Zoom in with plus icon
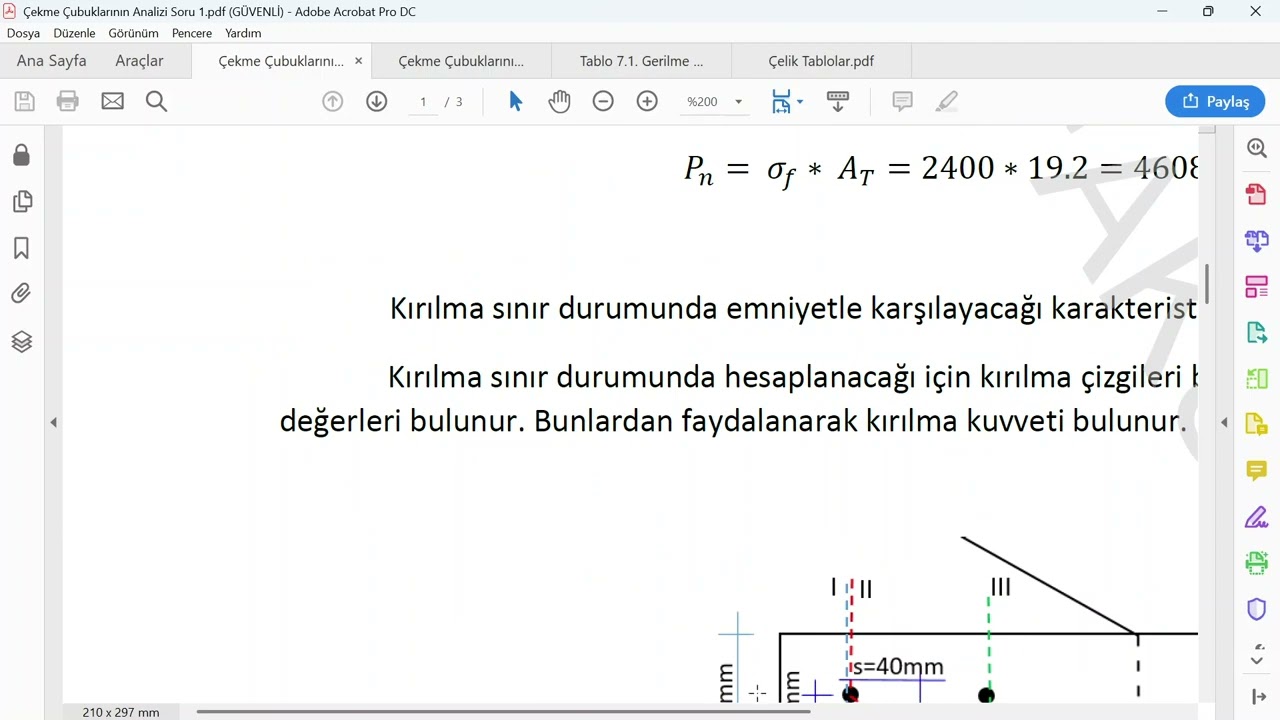1280x720 pixels. pos(647,101)
